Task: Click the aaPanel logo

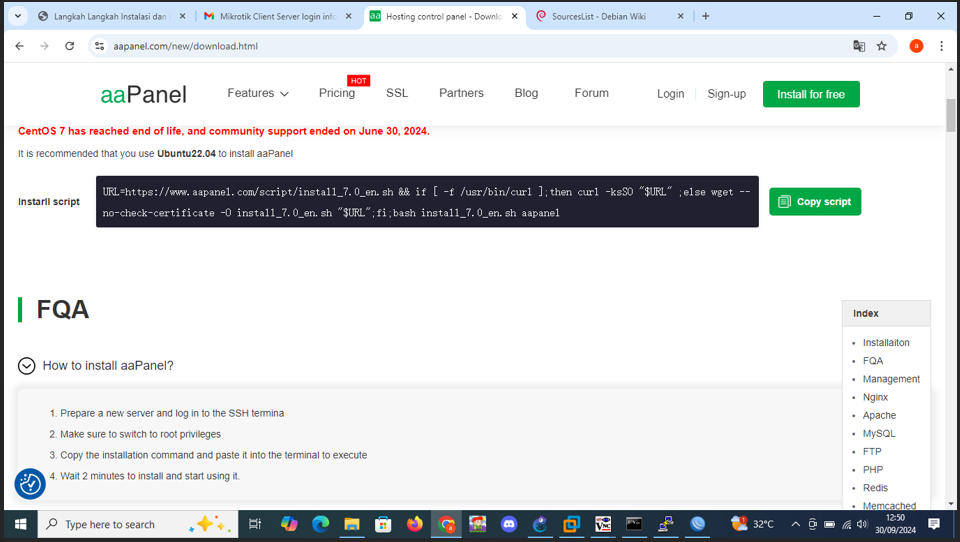Action: pyautogui.click(x=143, y=94)
